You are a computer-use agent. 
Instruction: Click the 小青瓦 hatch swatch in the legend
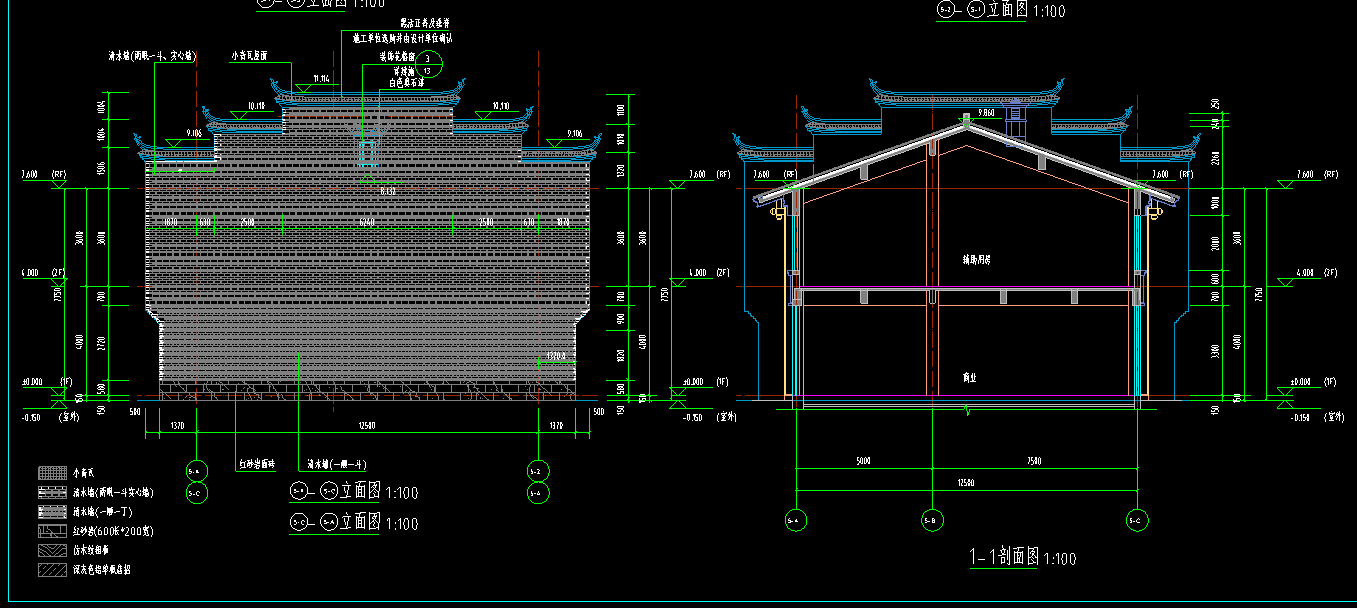click(x=52, y=473)
